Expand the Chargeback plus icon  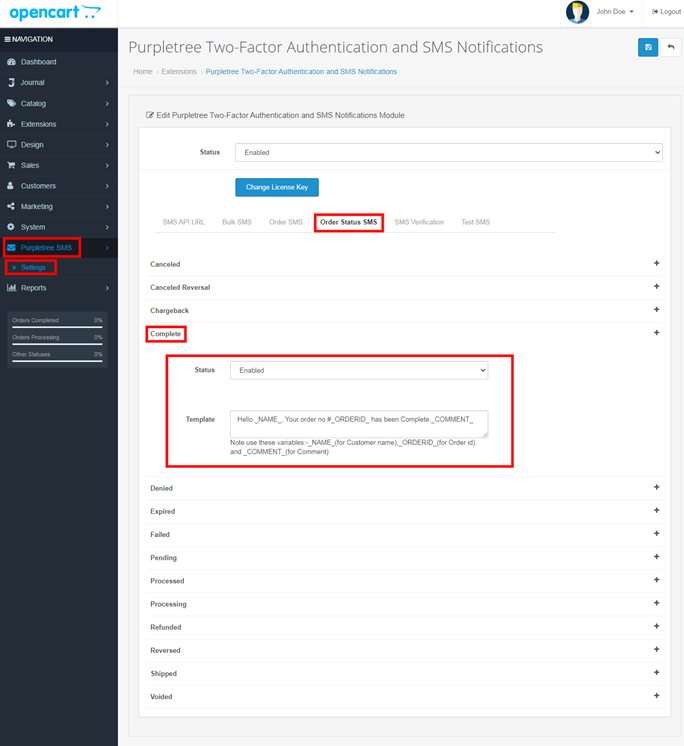coord(656,309)
